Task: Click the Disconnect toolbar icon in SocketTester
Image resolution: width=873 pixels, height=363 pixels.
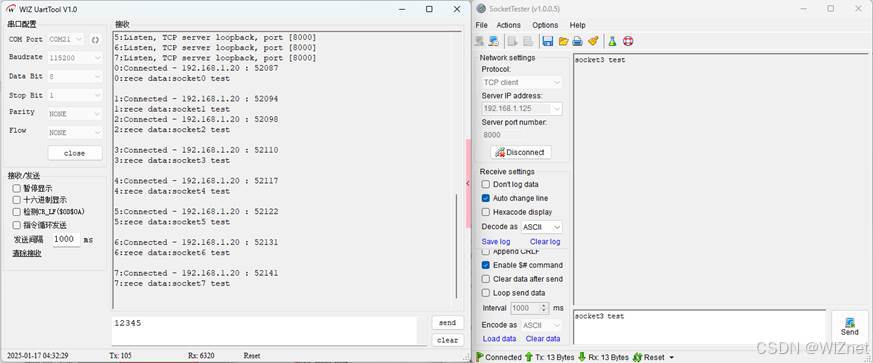Action: (x=493, y=41)
